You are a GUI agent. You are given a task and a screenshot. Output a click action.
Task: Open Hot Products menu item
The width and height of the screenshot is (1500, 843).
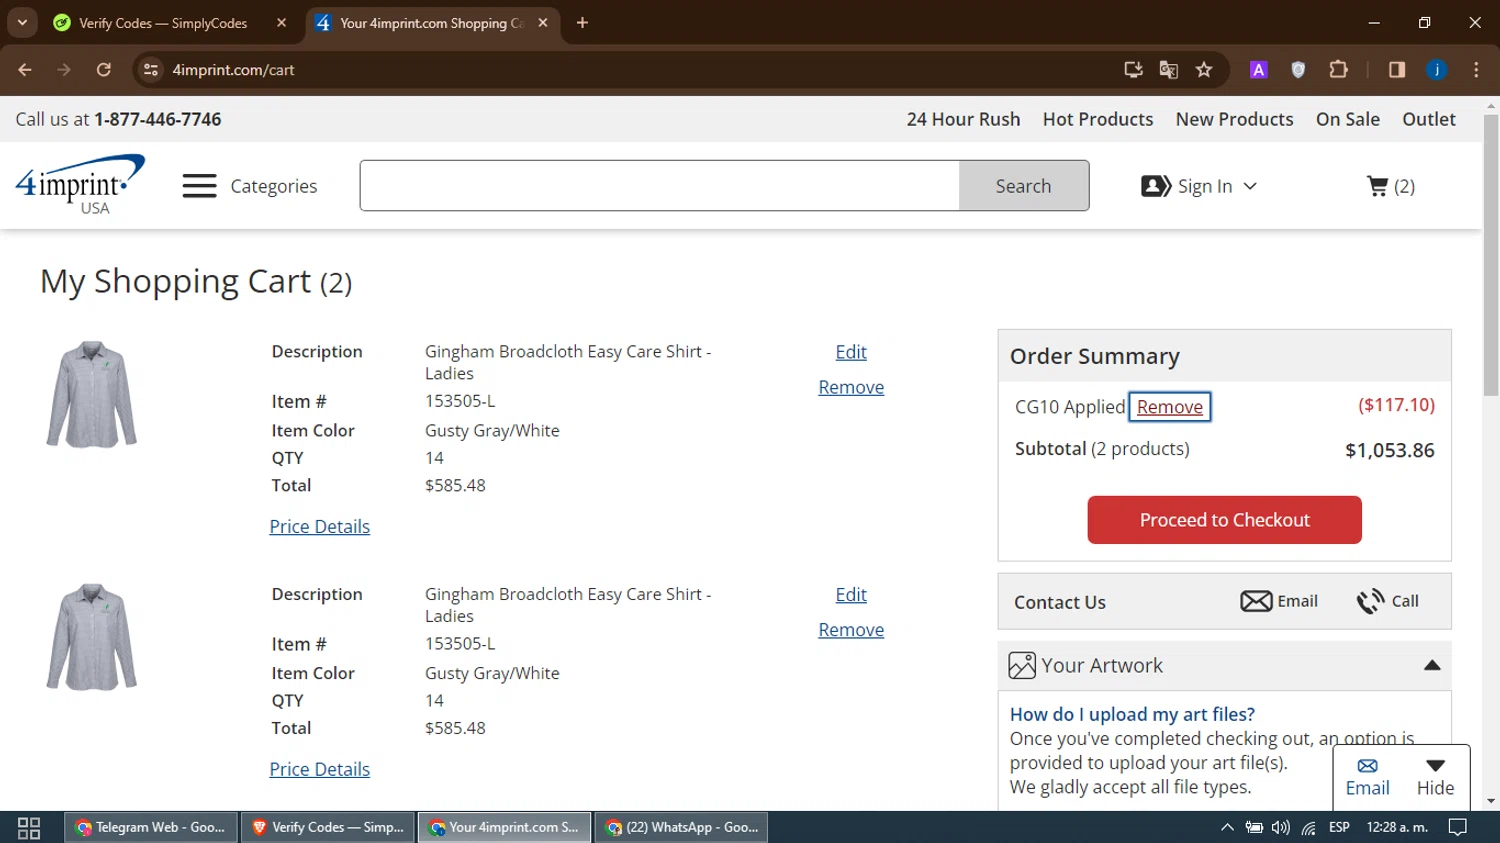tap(1098, 119)
